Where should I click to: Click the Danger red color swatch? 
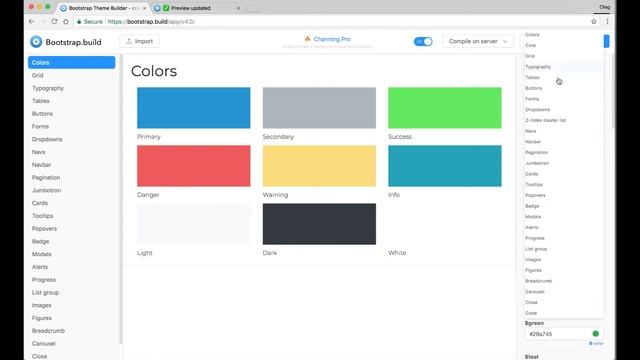(193, 166)
